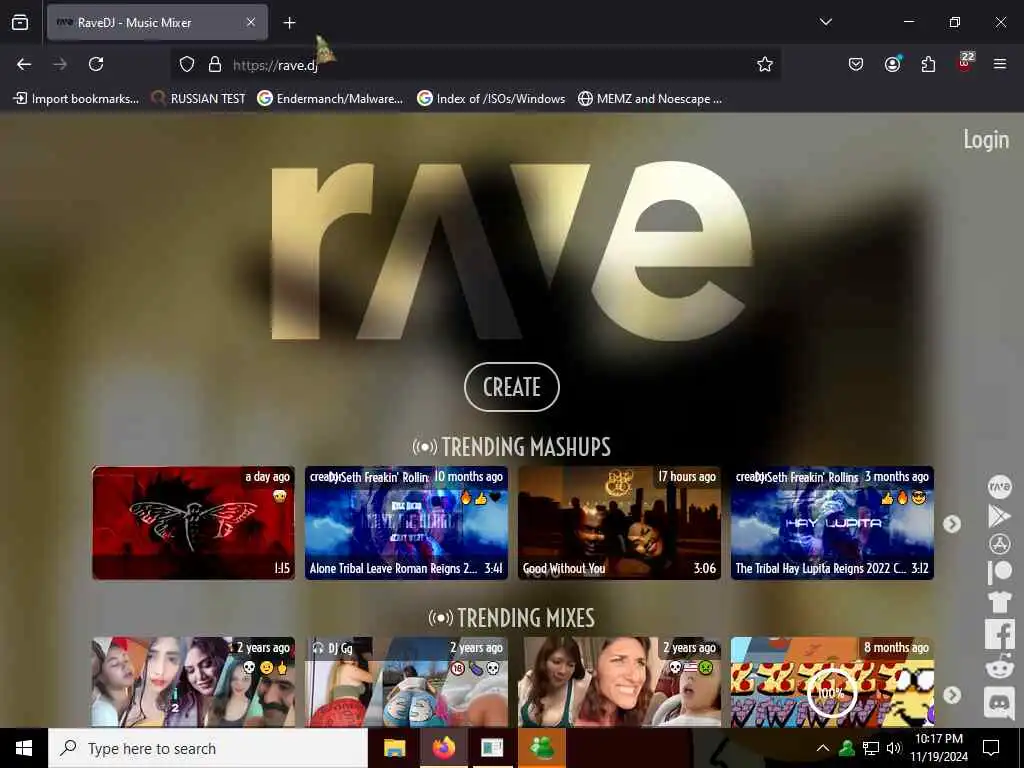
Task: Open the green people app in taskbar
Action: pos(542,748)
